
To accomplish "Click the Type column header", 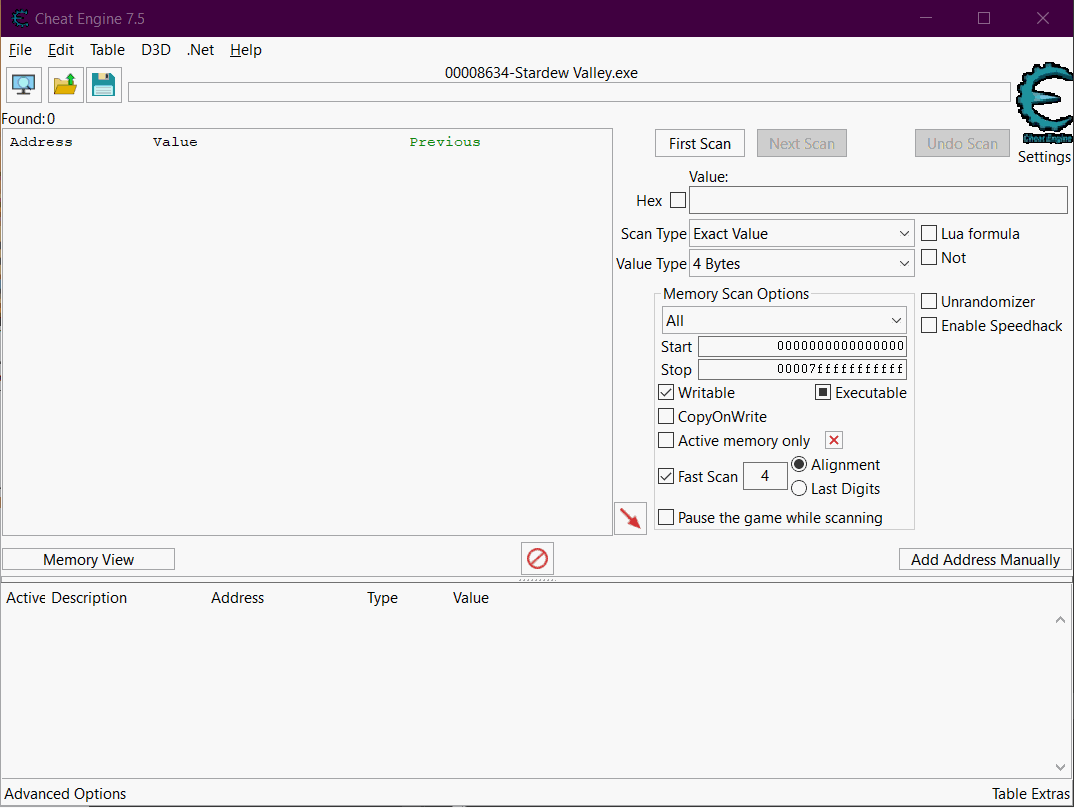I will coord(382,598).
